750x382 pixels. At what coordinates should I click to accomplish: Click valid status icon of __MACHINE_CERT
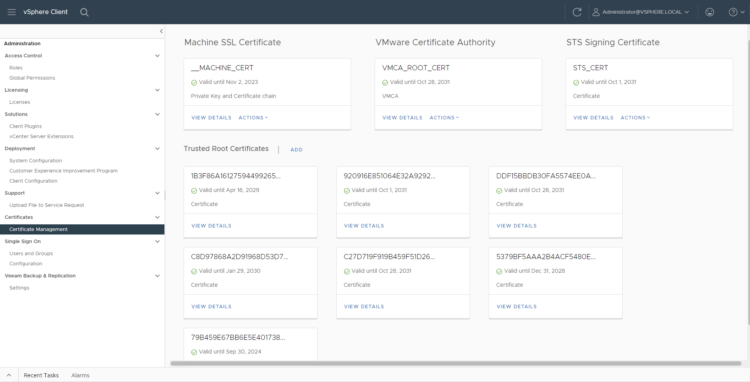194,83
